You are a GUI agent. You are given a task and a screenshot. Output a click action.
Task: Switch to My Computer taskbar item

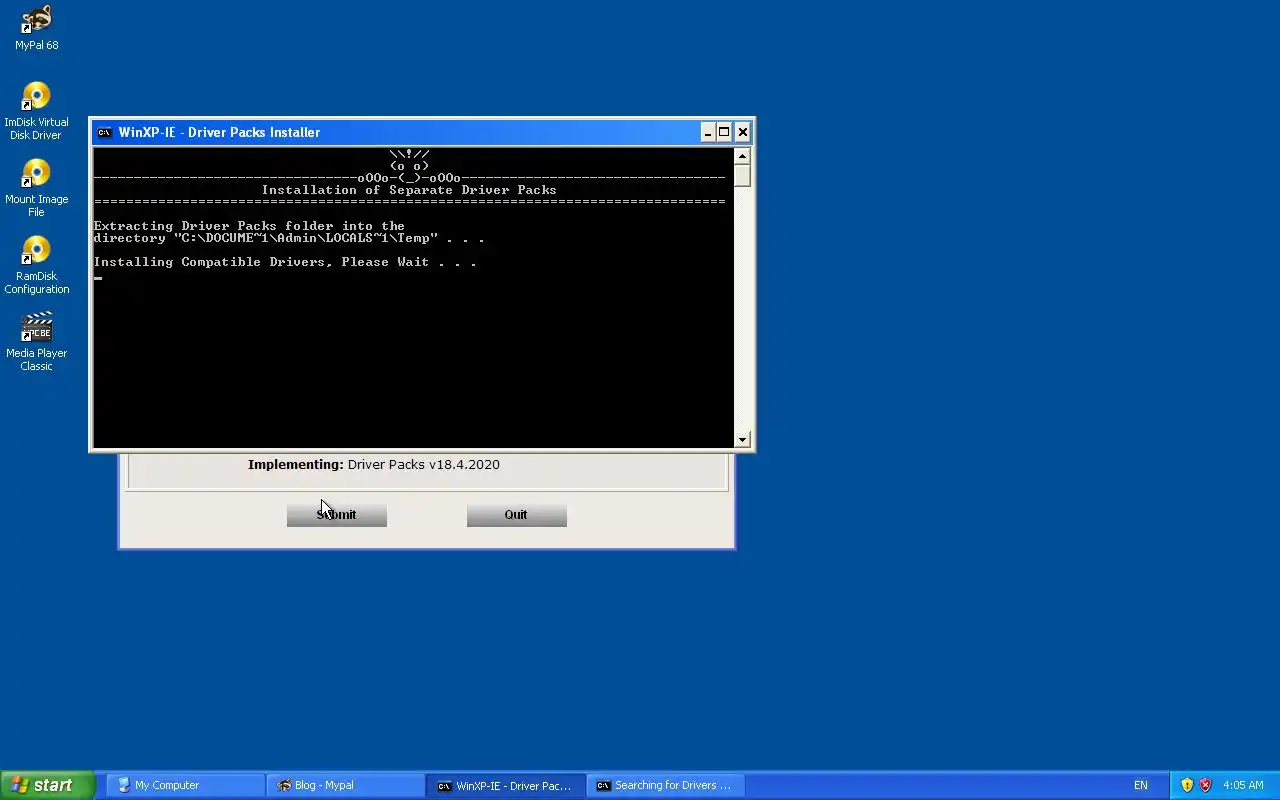(185, 785)
